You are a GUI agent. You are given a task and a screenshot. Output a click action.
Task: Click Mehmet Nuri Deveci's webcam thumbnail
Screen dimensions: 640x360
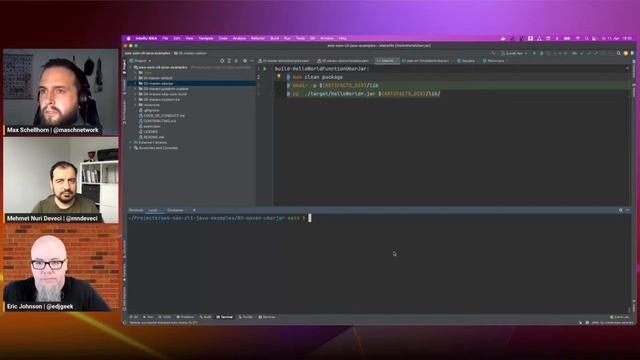(60, 180)
